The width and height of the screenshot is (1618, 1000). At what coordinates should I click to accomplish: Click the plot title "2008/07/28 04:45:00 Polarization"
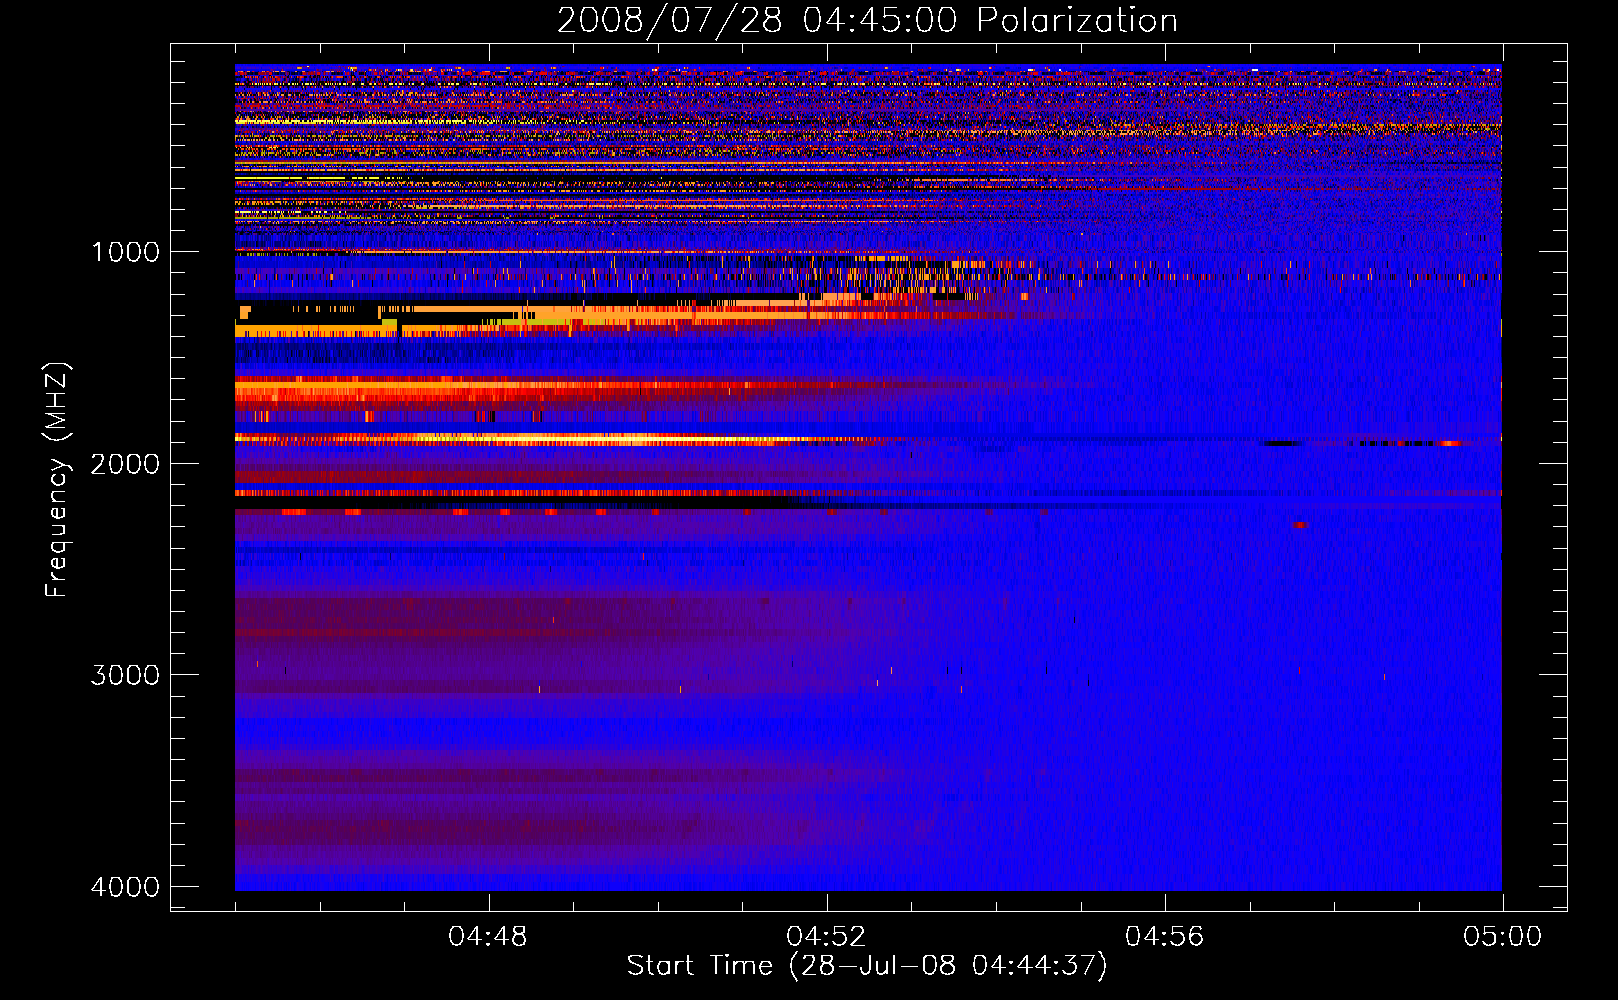(x=867, y=21)
